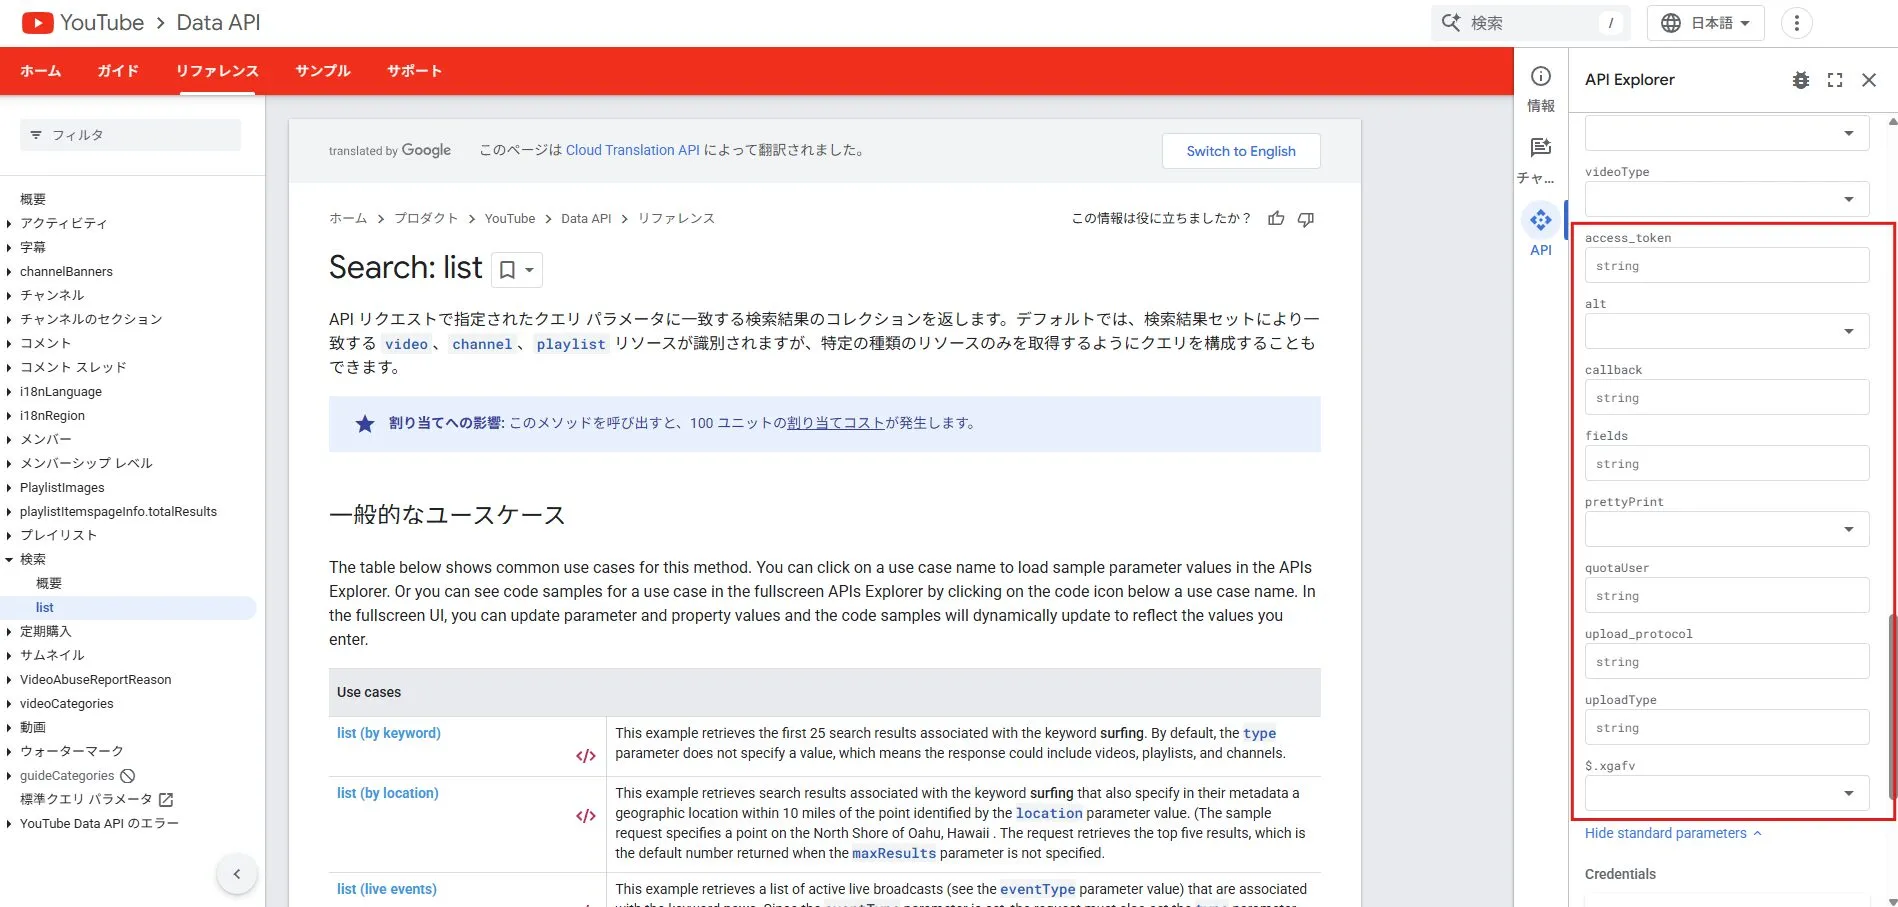This screenshot has width=1898, height=907.
Task: Open the three-dot more options menu
Action: pos(1796,23)
